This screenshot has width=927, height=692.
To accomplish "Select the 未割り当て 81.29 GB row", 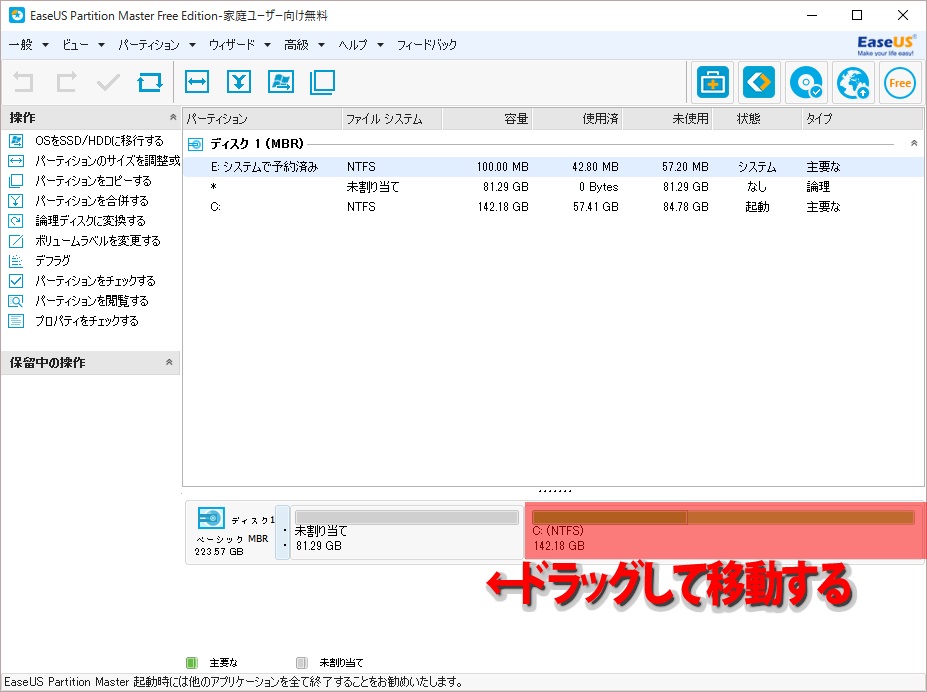I will tap(553, 187).
